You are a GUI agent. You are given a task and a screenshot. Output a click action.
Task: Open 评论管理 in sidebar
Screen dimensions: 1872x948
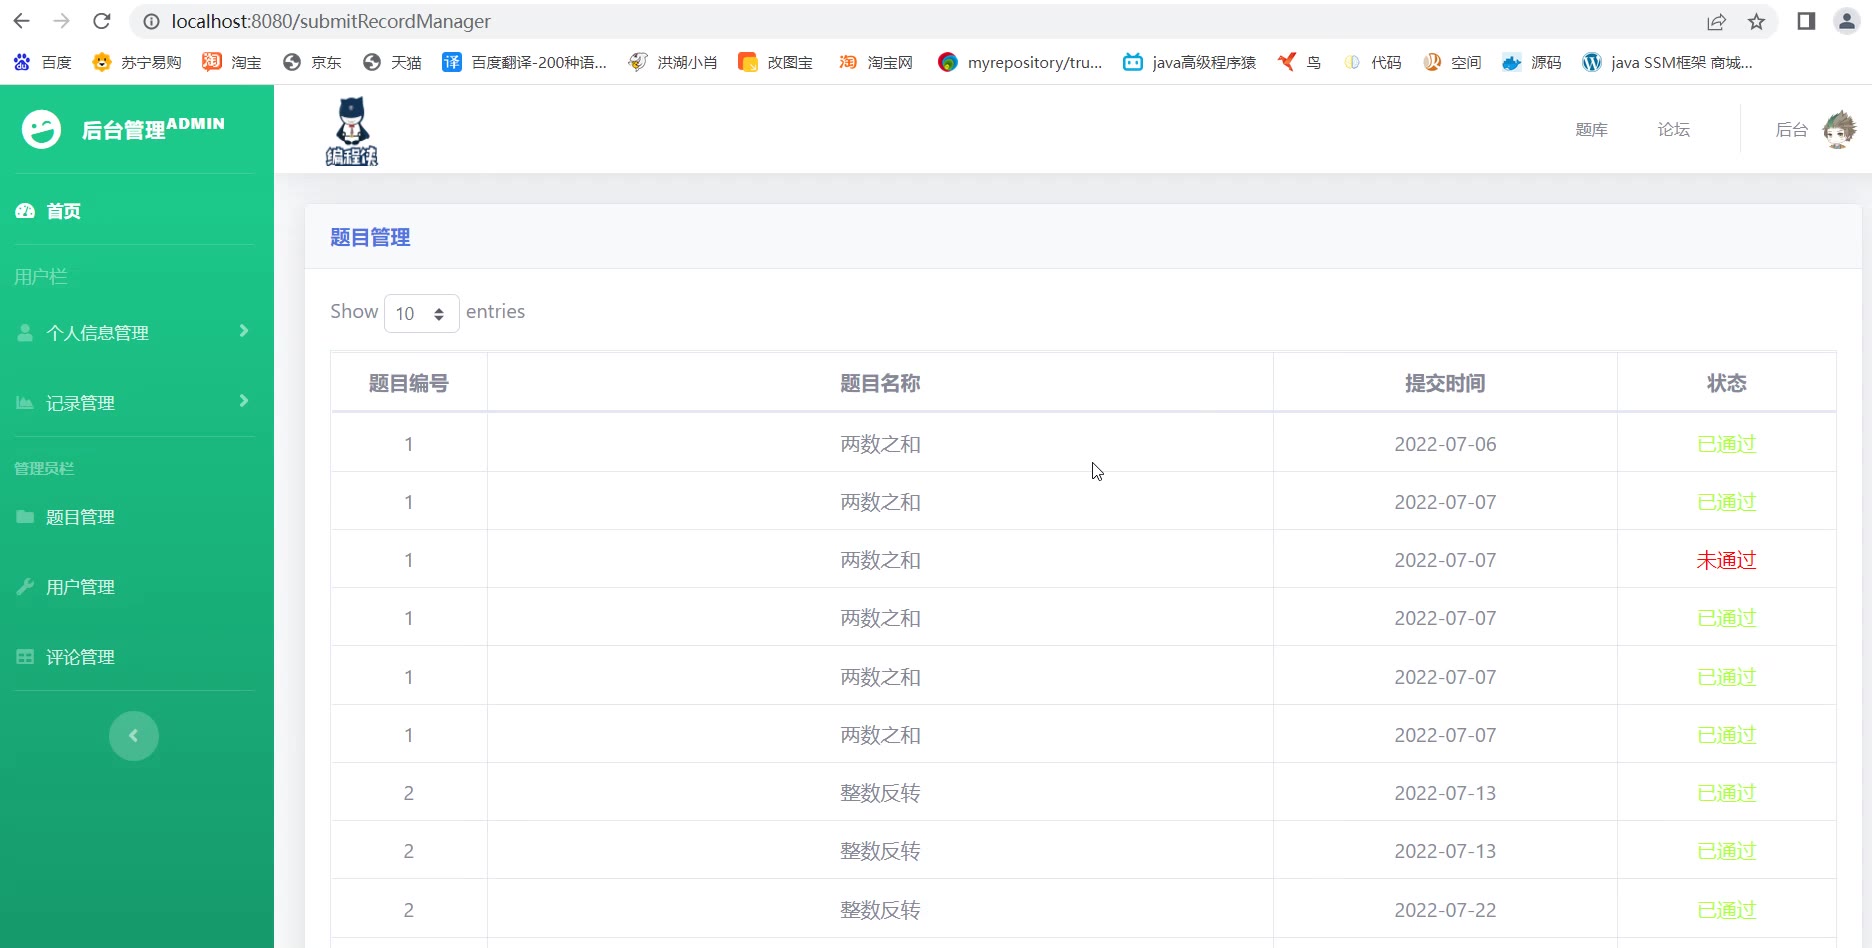click(x=66, y=657)
